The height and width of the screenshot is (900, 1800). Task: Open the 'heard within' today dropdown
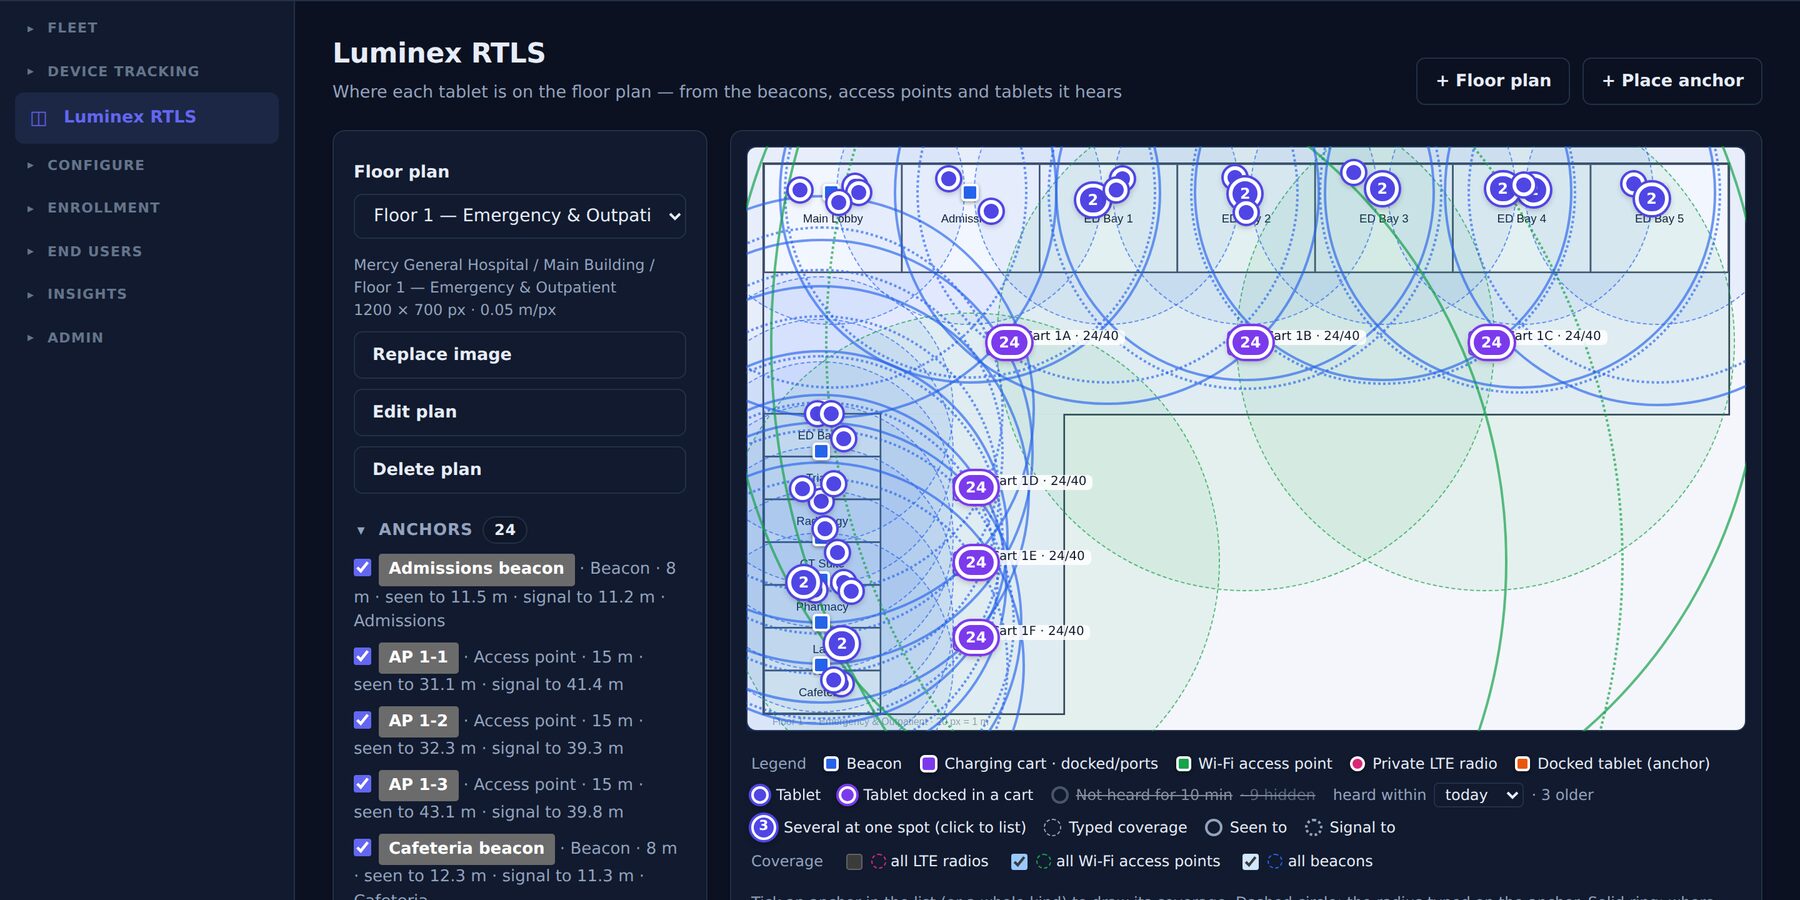1478,795
